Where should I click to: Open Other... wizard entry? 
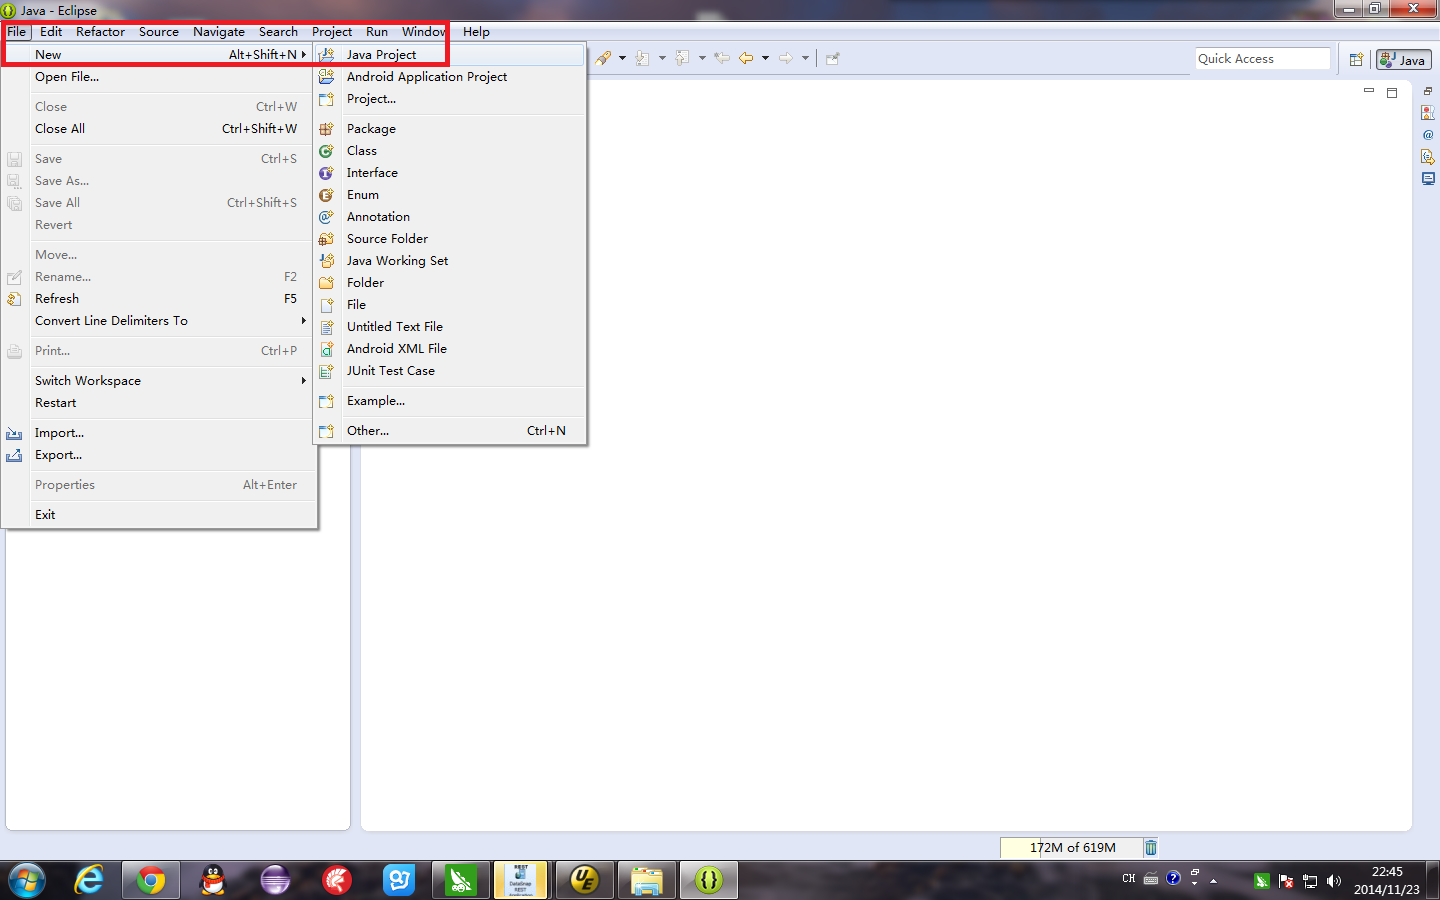click(450, 431)
